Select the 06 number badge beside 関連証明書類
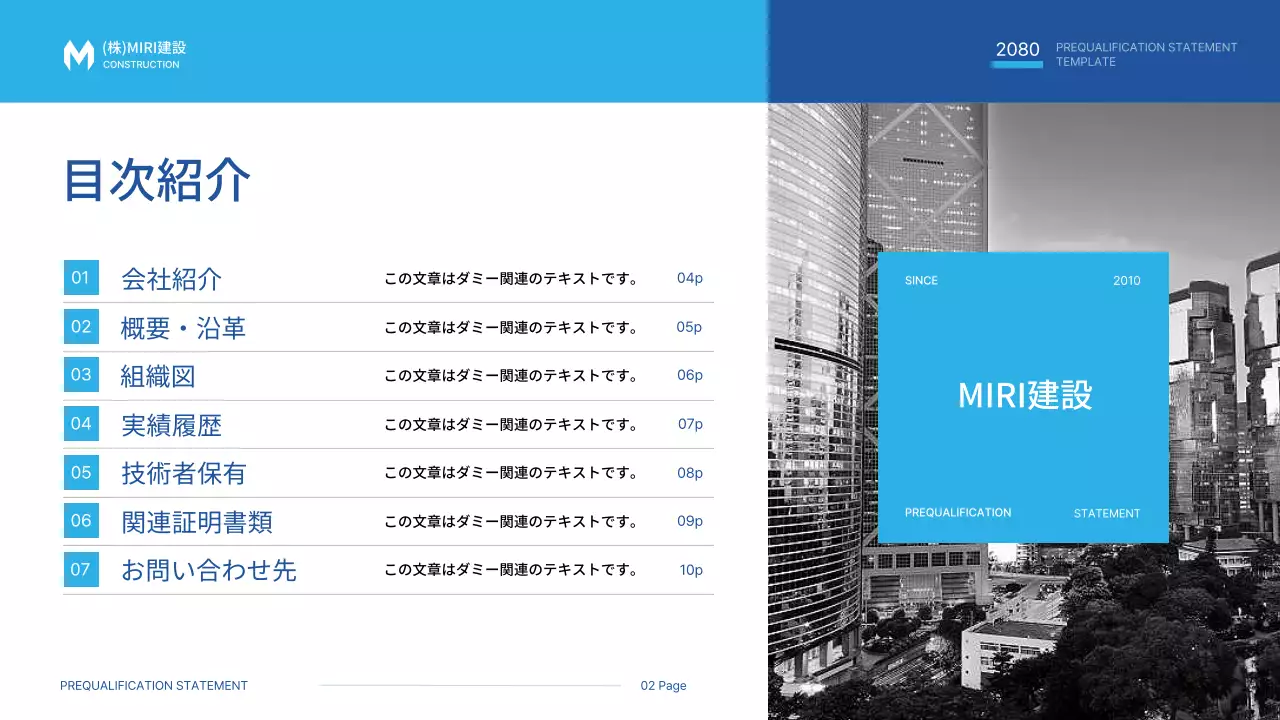Image resolution: width=1280 pixels, height=720 pixels. [x=81, y=520]
